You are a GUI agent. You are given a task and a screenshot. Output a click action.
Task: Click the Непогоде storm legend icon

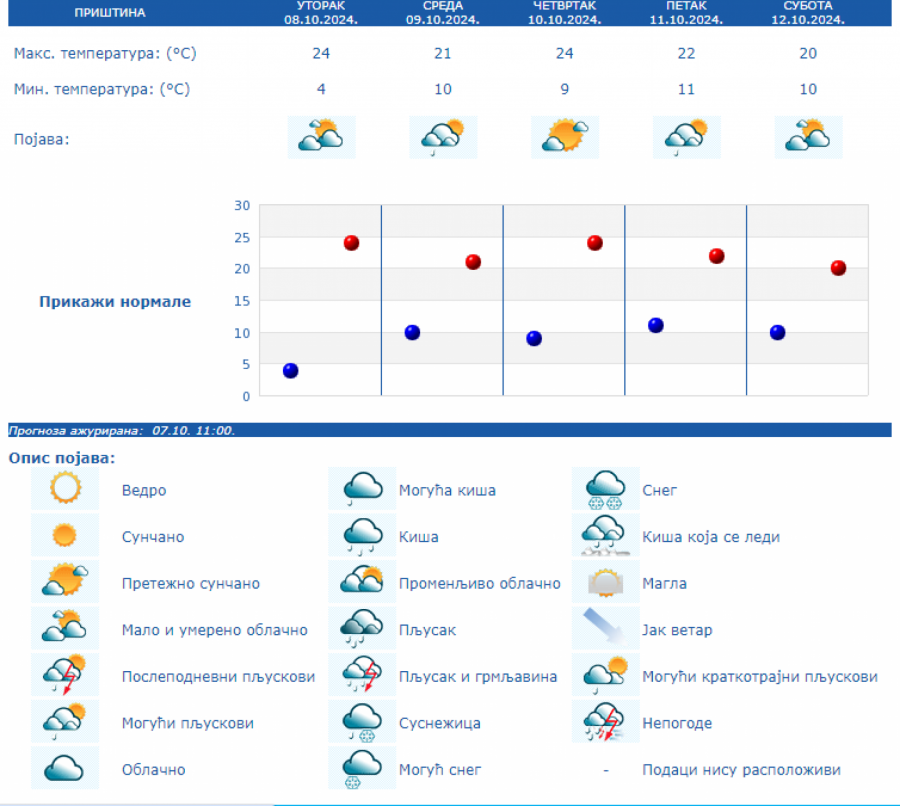pyautogui.click(x=605, y=723)
